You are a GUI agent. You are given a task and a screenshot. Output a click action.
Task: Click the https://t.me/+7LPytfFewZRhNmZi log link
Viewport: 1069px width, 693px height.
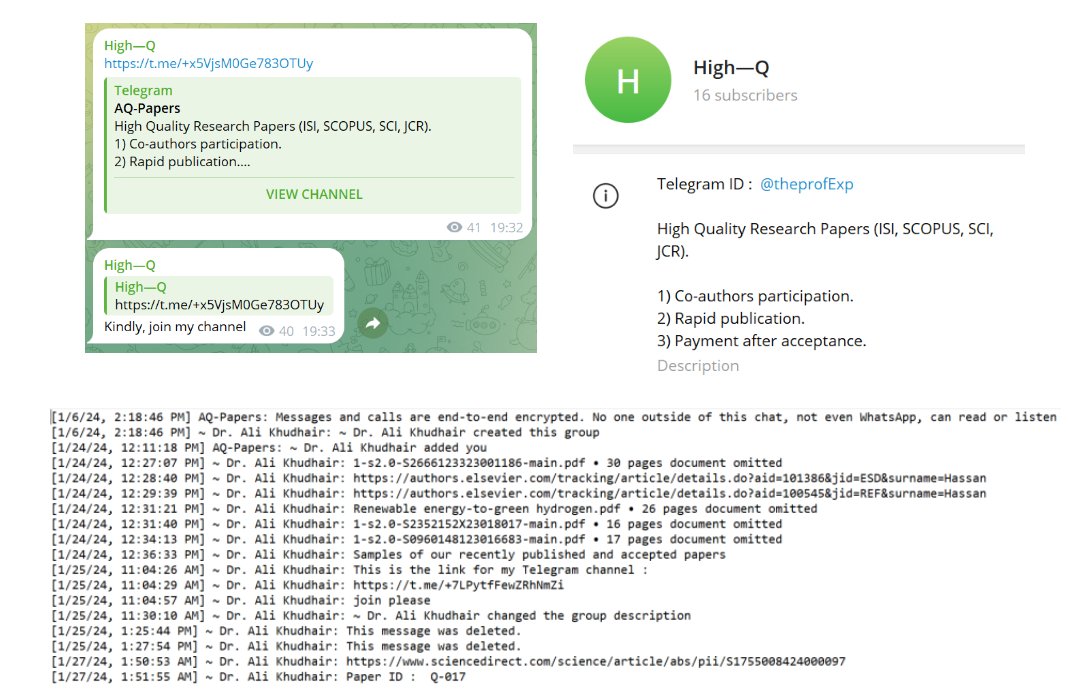458,585
